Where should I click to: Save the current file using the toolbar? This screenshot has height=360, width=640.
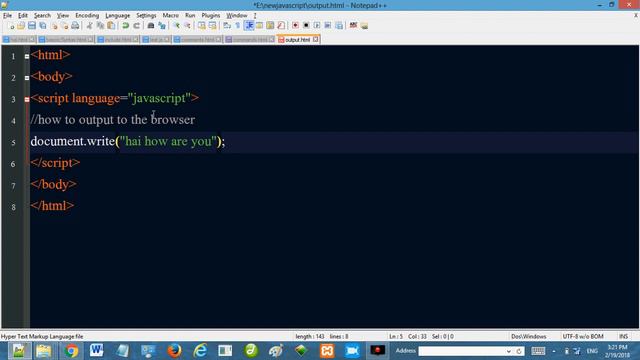tap(32, 26)
